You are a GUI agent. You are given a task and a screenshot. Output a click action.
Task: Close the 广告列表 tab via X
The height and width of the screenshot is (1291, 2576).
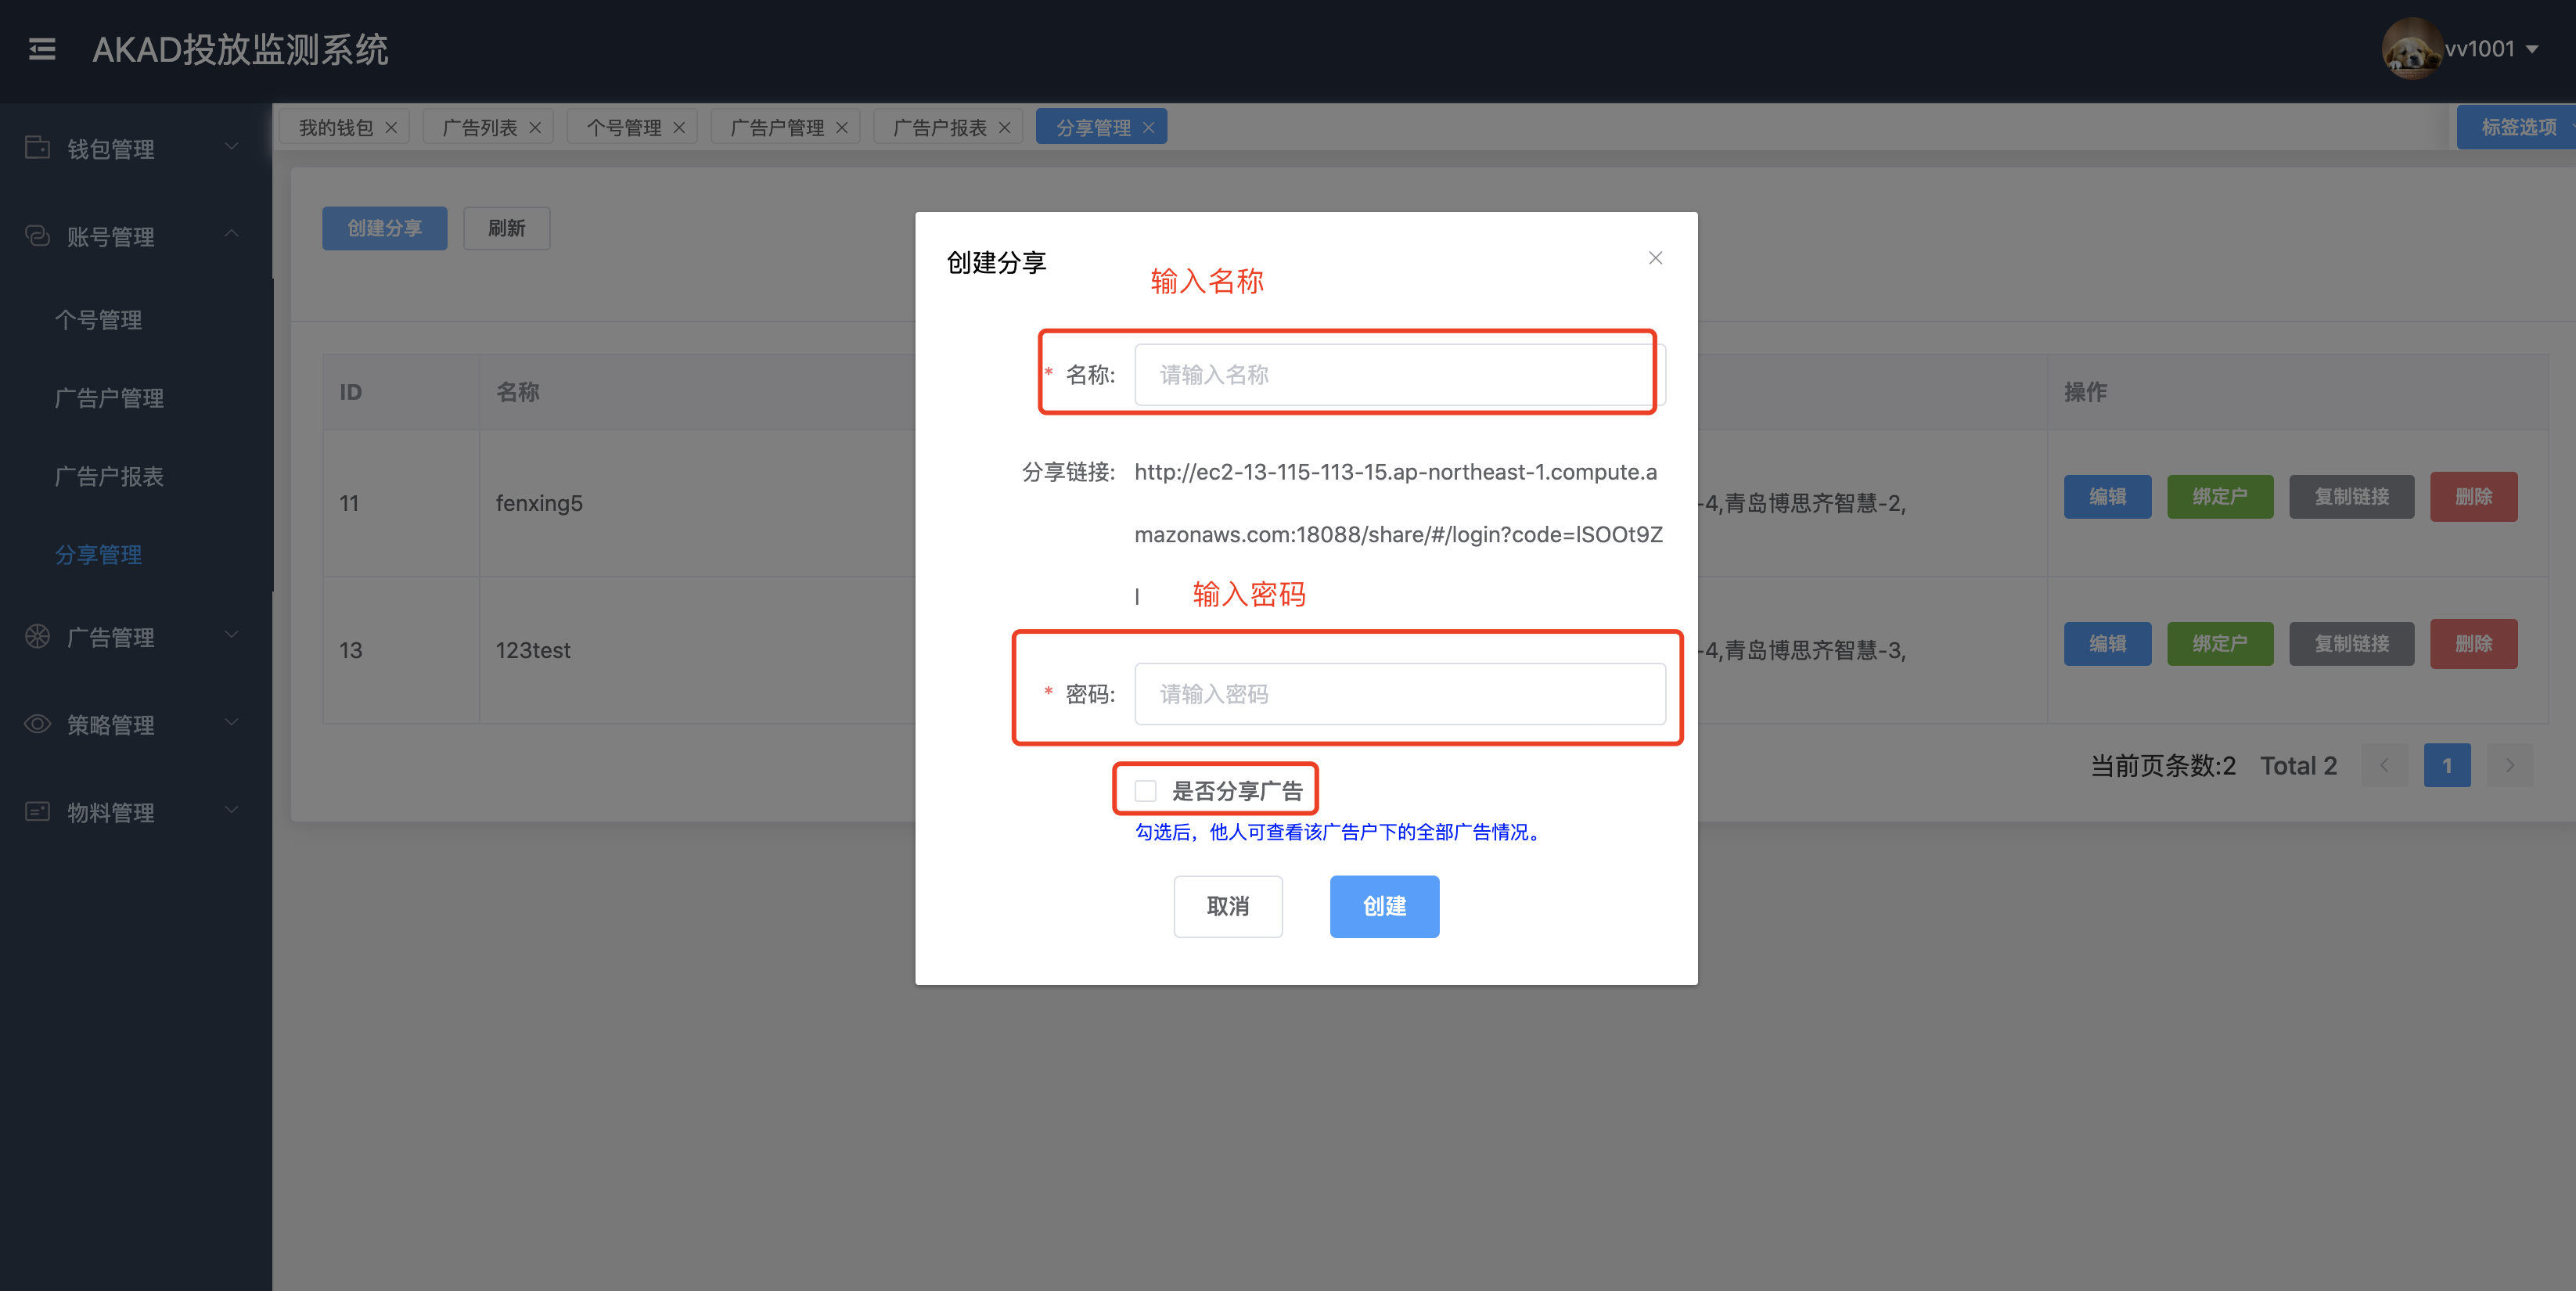click(535, 128)
